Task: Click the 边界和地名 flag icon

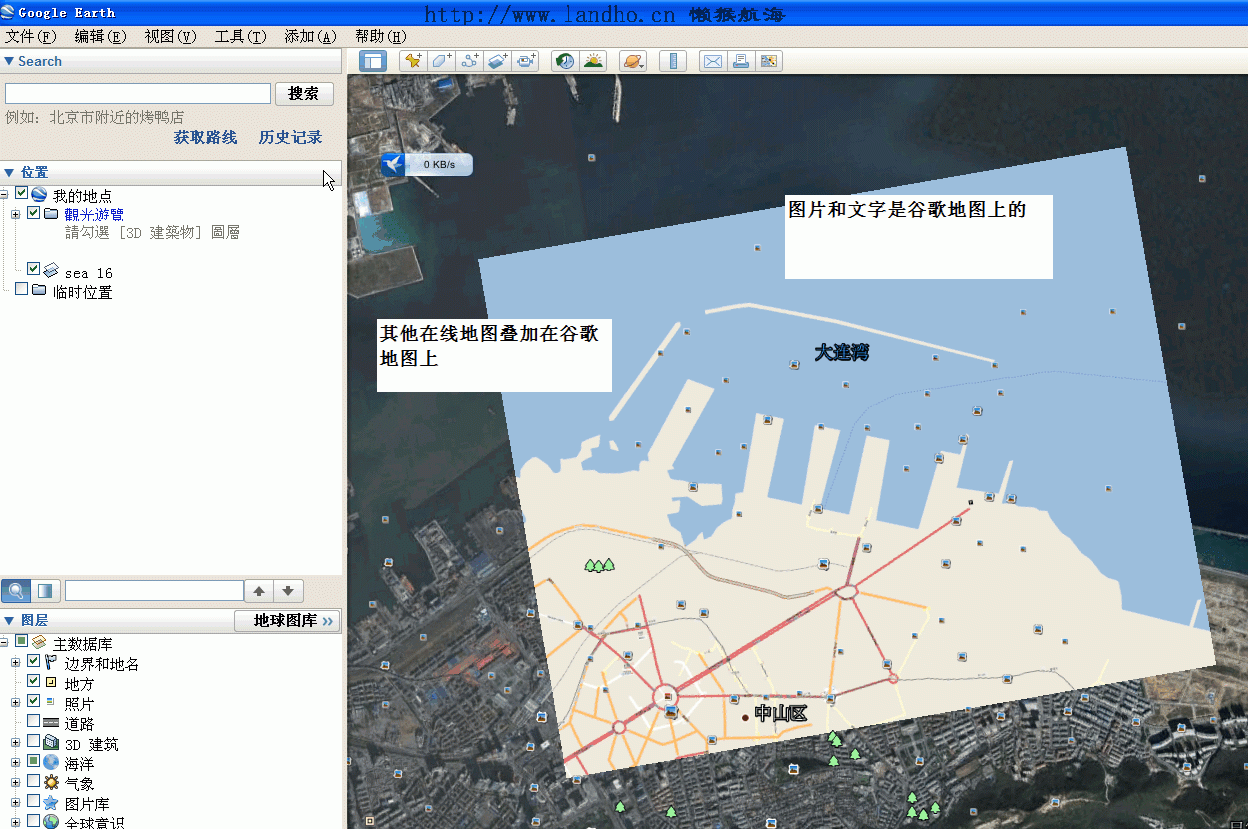Action: (51, 663)
